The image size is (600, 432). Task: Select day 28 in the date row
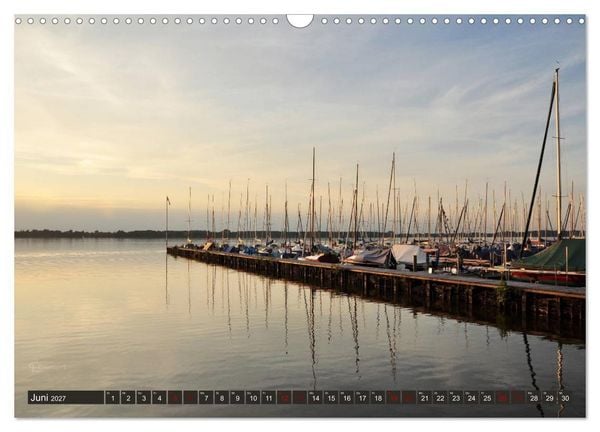(x=534, y=398)
